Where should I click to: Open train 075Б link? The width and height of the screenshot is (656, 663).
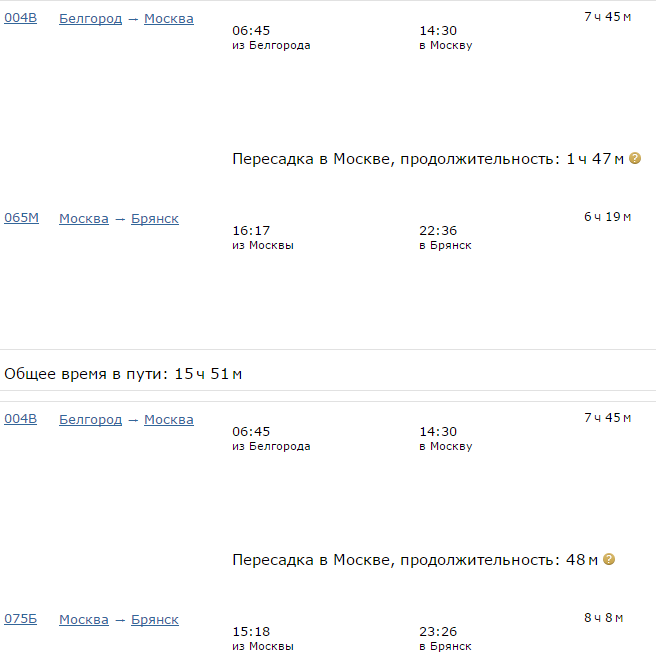click(x=20, y=619)
